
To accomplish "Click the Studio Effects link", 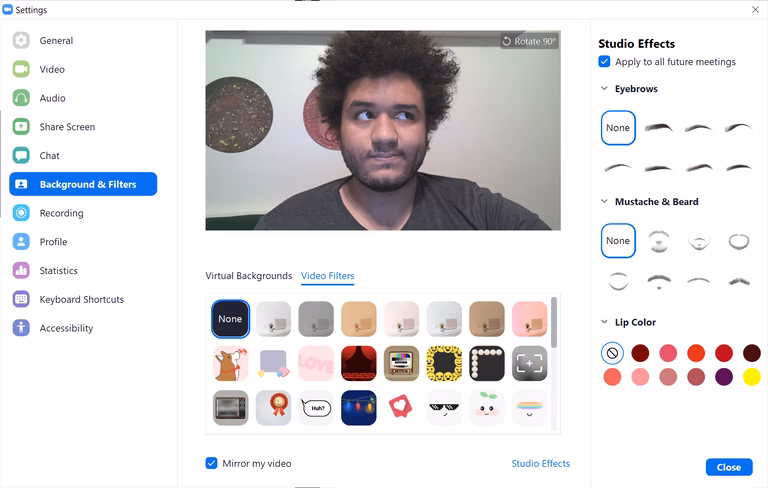I will coord(541,464).
